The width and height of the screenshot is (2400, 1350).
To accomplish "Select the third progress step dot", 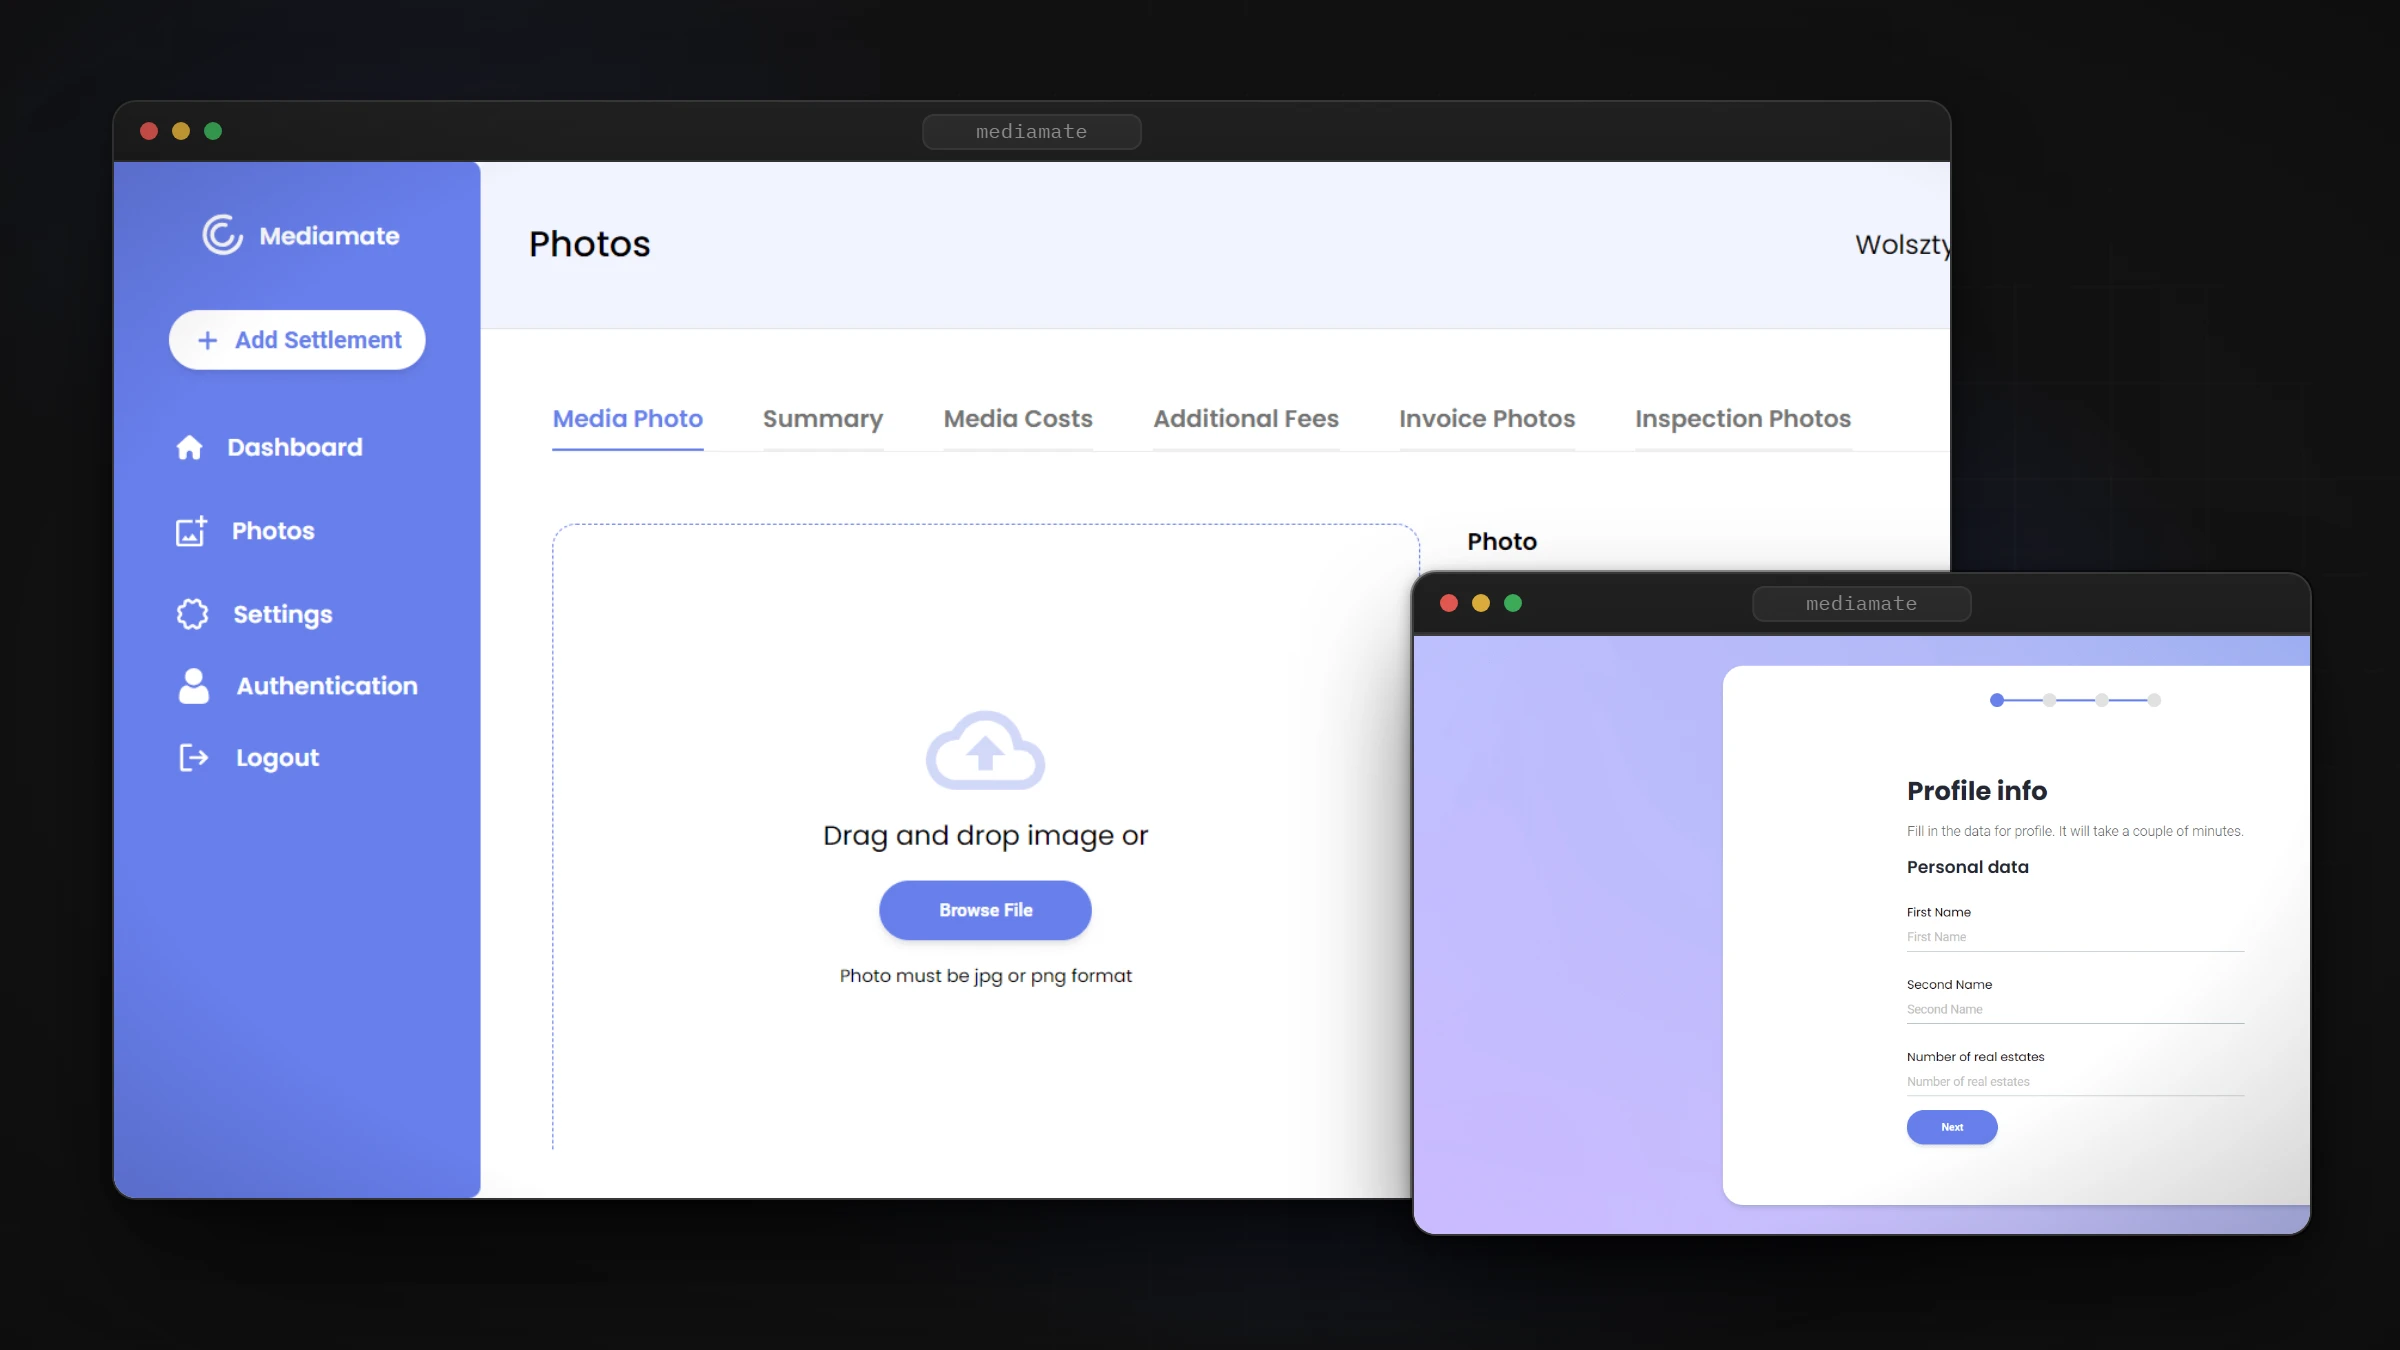I will point(2102,700).
